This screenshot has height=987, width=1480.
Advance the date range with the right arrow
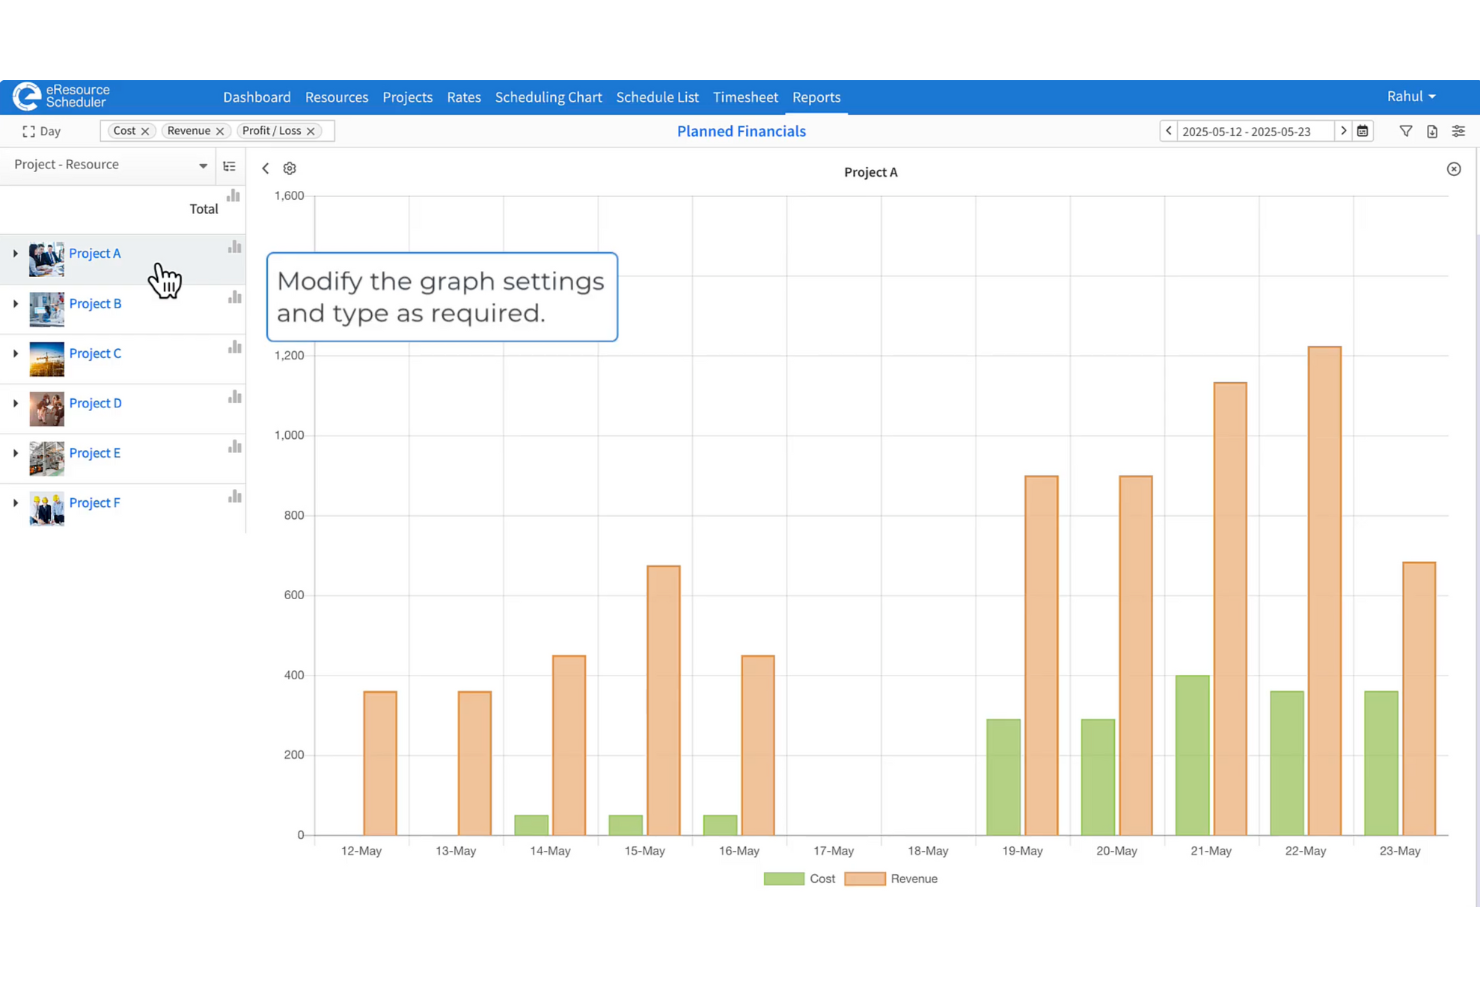pos(1343,131)
